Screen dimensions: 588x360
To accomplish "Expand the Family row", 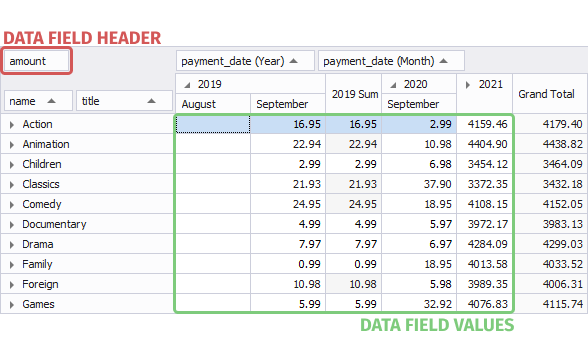I will click(x=12, y=265).
